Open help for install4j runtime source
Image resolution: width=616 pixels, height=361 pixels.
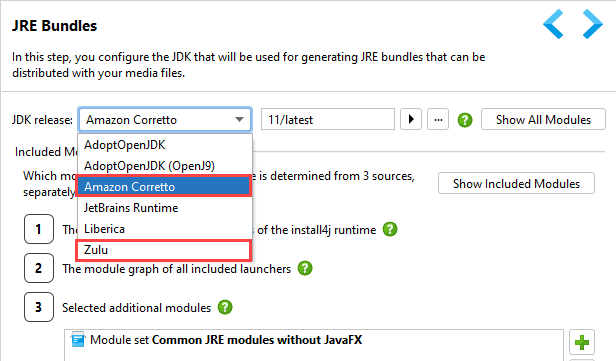(x=390, y=229)
